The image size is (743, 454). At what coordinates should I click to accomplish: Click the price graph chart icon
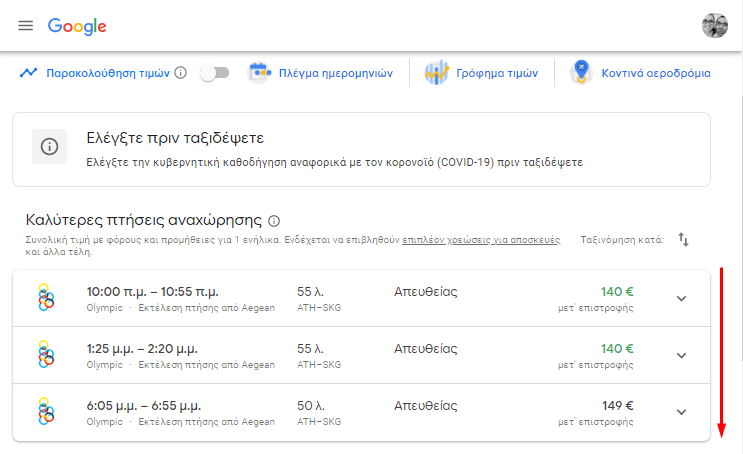[436, 73]
